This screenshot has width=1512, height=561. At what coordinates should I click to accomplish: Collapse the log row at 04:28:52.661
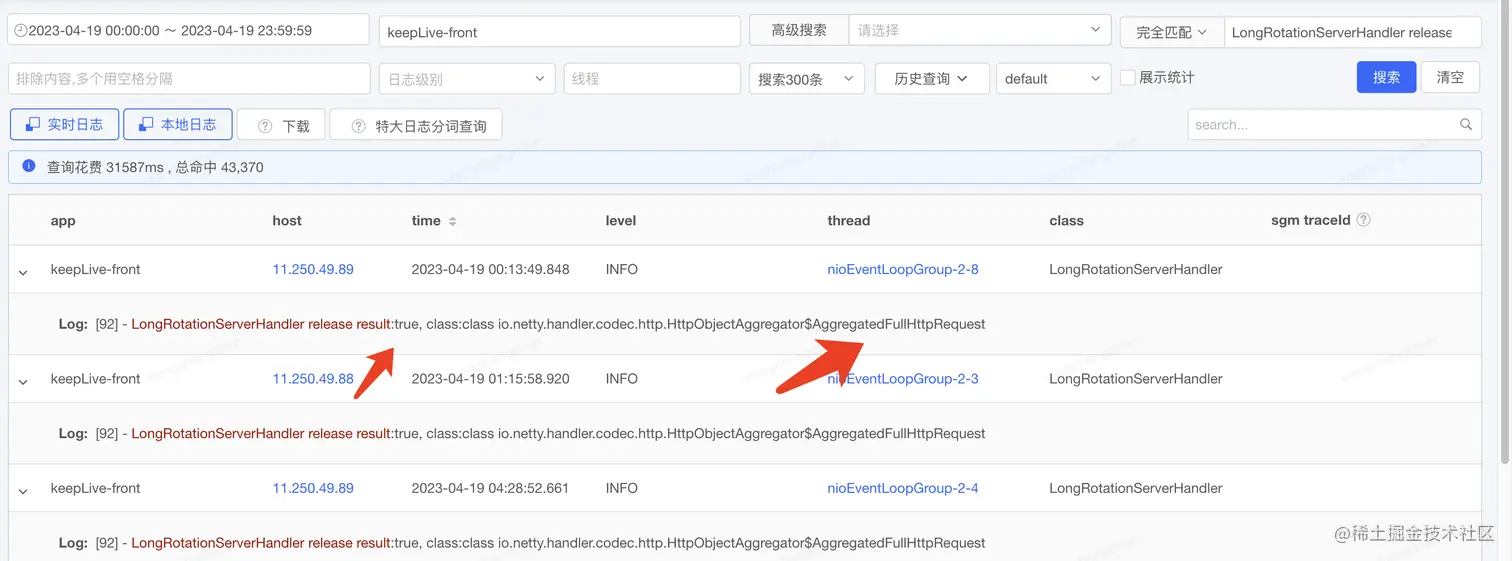(23, 490)
